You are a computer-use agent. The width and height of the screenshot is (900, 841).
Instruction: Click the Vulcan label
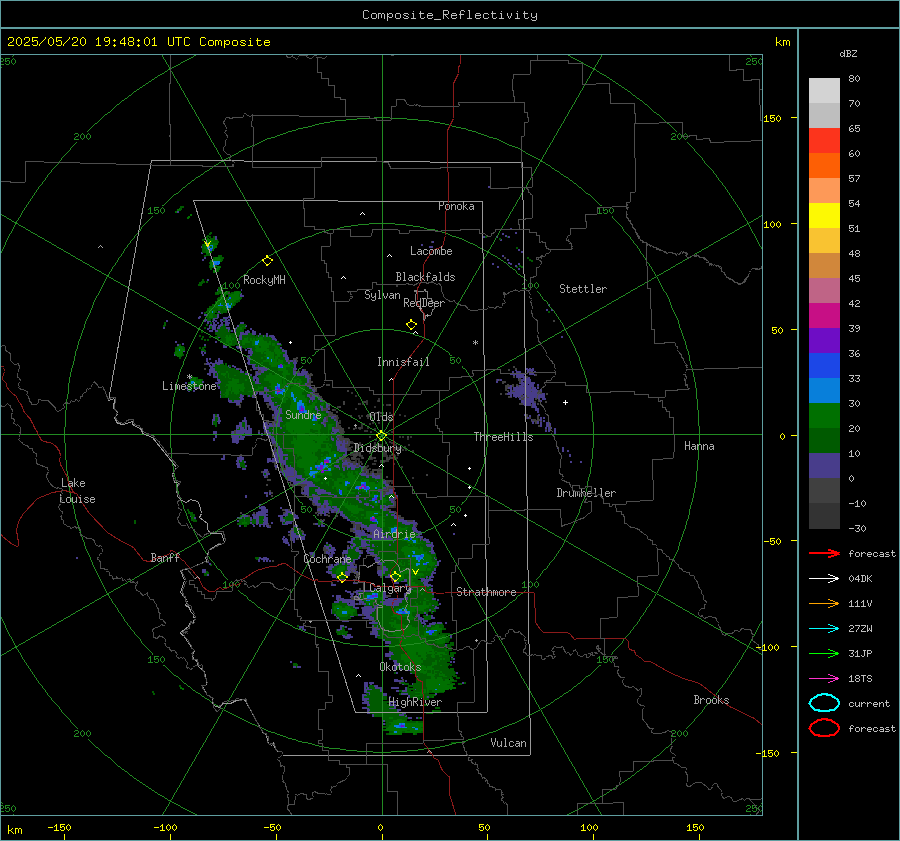coord(508,743)
